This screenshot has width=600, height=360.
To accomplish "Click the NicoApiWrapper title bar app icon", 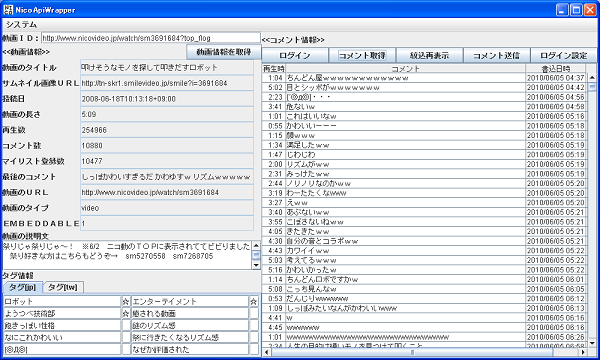I will 8,10.
